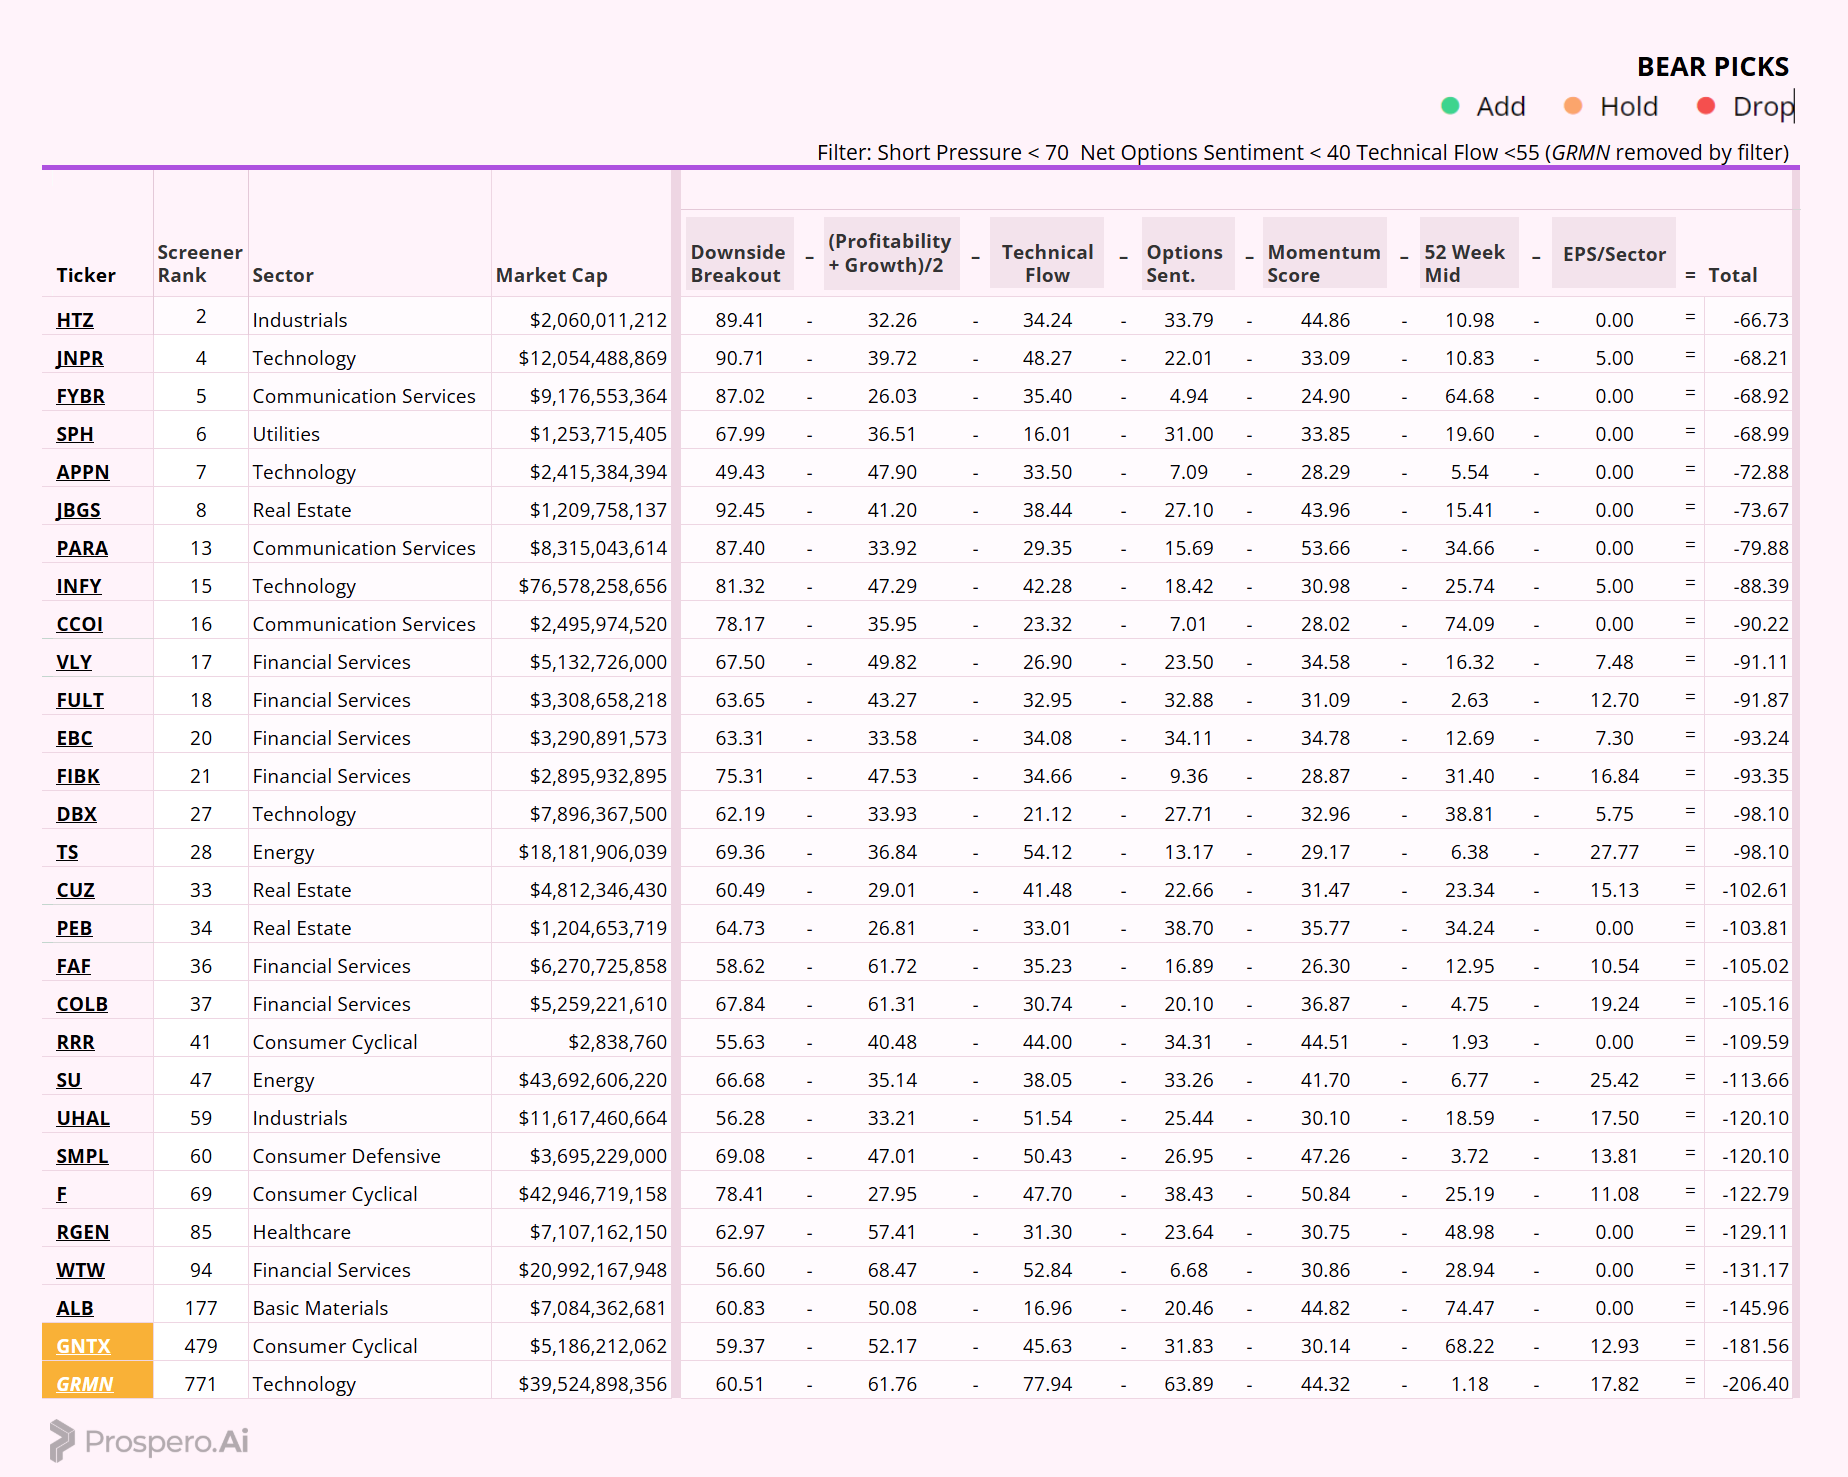1848x1477 pixels.
Task: Click the orange Hold legend dot
Action: click(x=1573, y=106)
